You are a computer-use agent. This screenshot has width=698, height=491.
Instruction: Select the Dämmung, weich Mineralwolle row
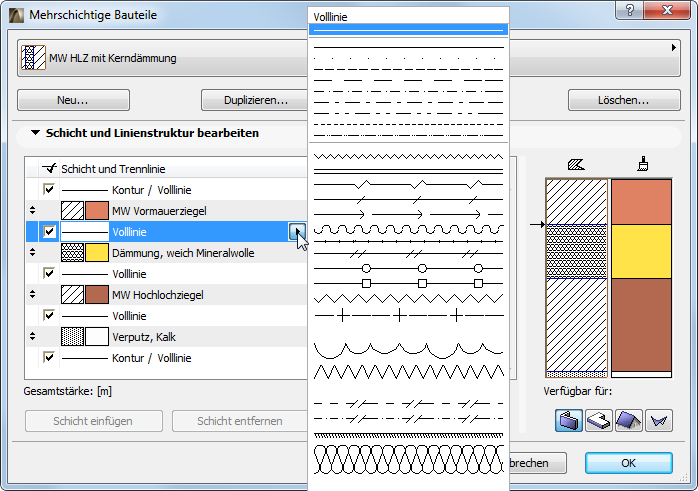pos(166,253)
